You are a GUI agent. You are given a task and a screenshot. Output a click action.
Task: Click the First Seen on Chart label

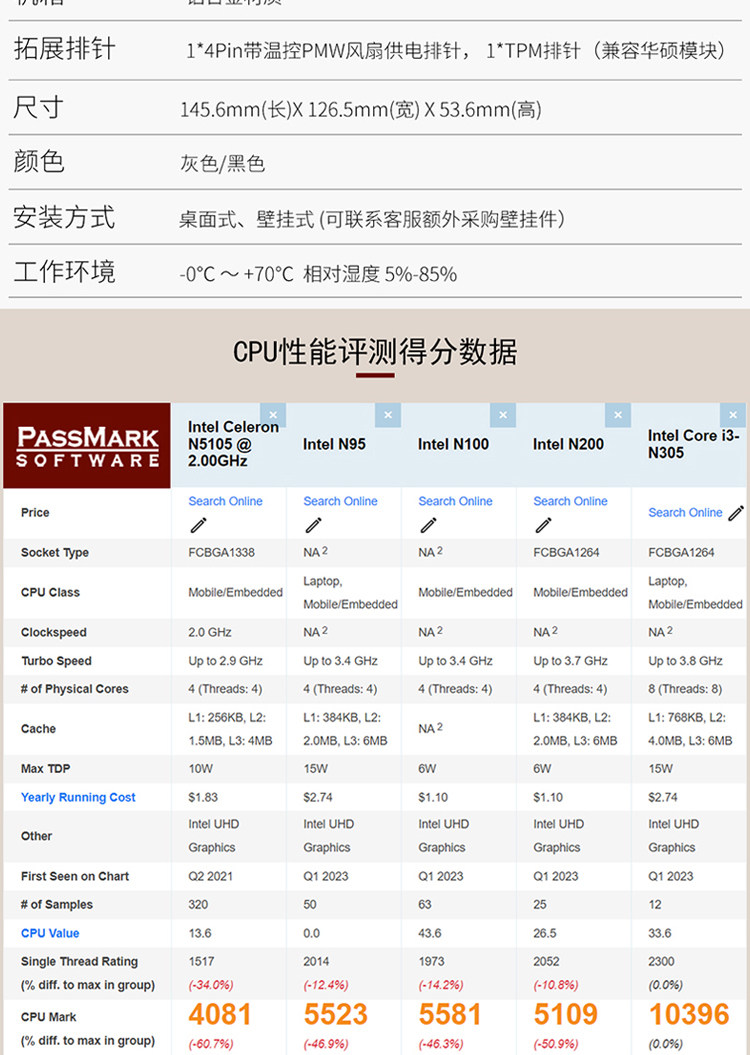click(75, 876)
